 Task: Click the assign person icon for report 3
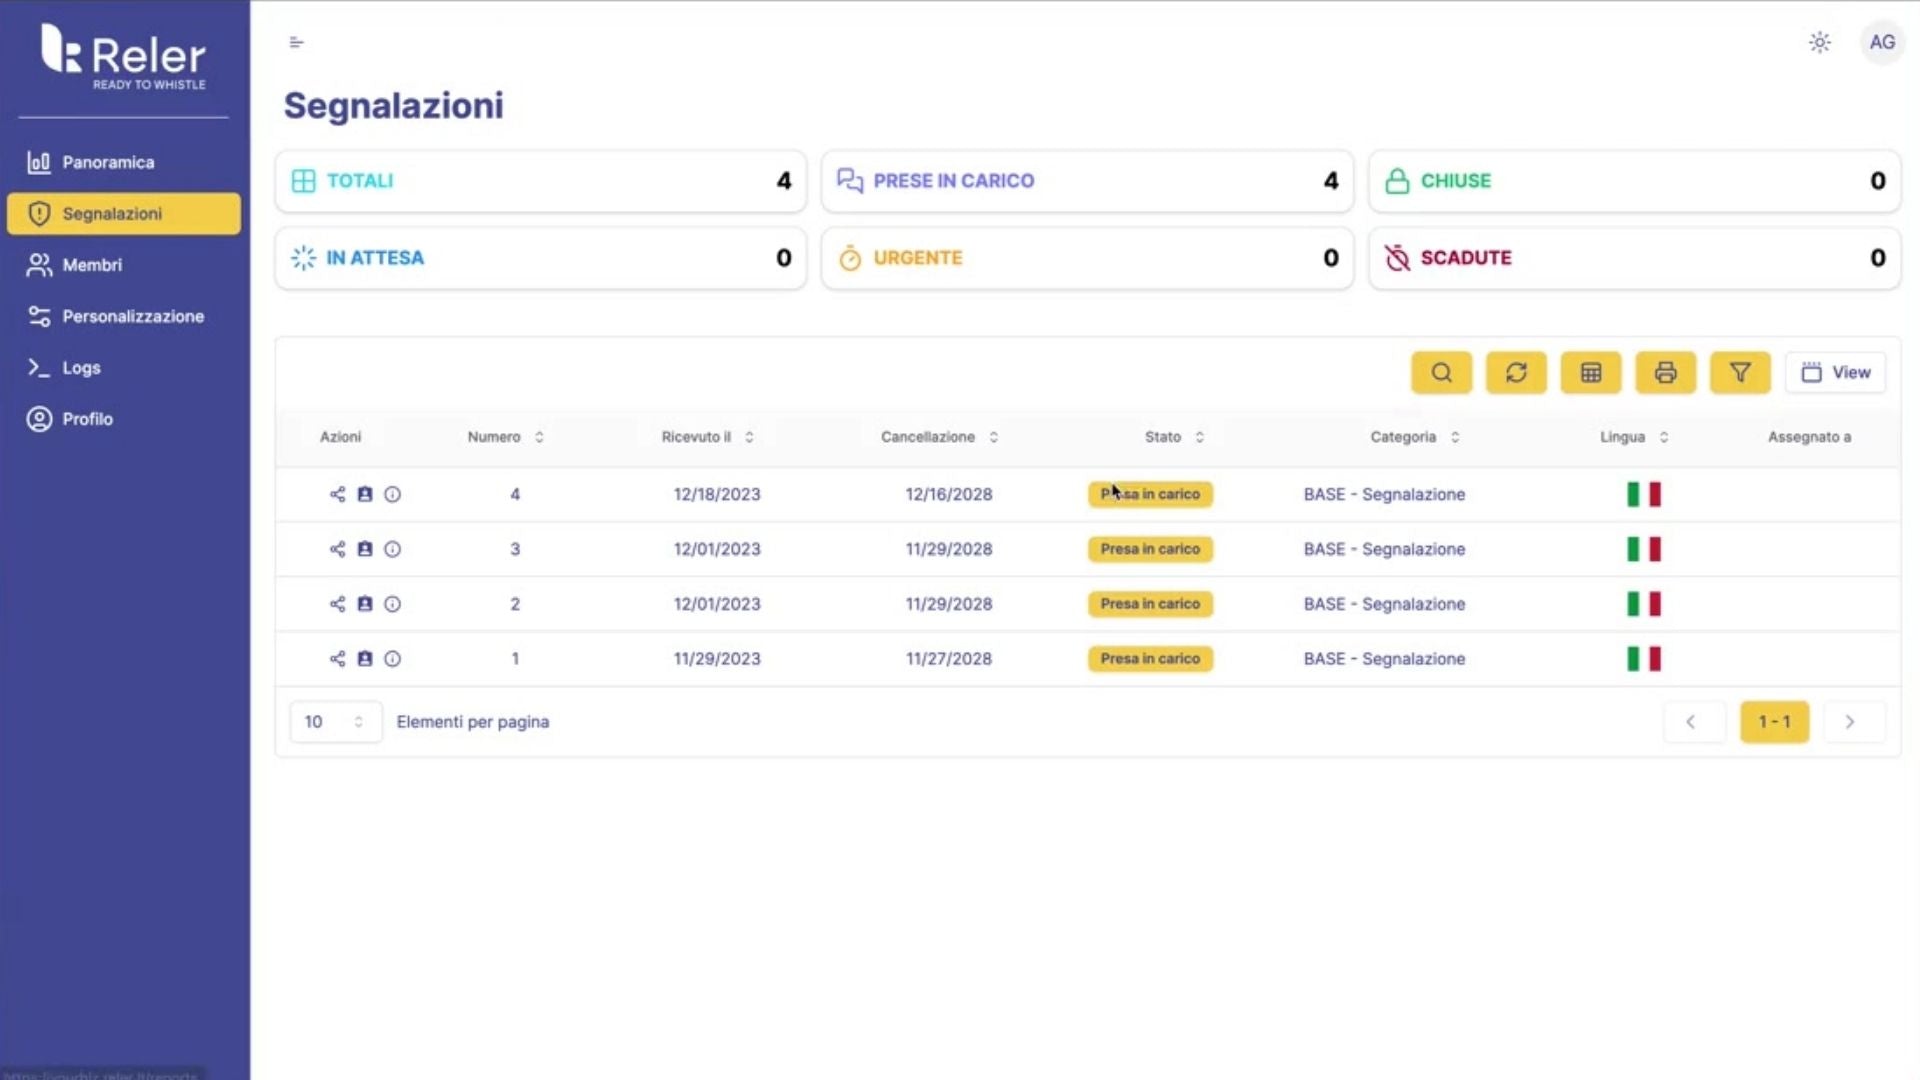coord(365,549)
